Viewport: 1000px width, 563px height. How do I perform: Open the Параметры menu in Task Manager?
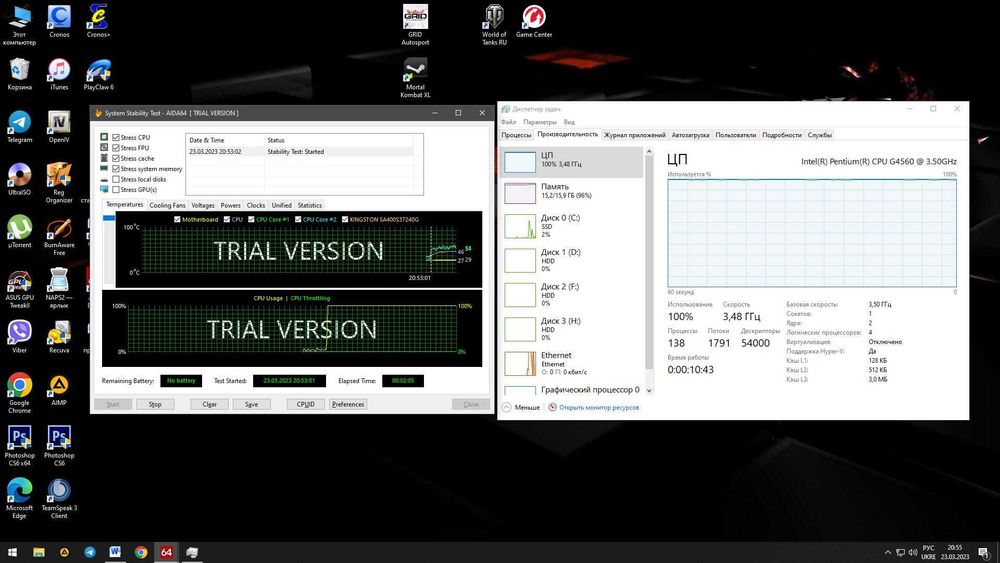coord(540,122)
